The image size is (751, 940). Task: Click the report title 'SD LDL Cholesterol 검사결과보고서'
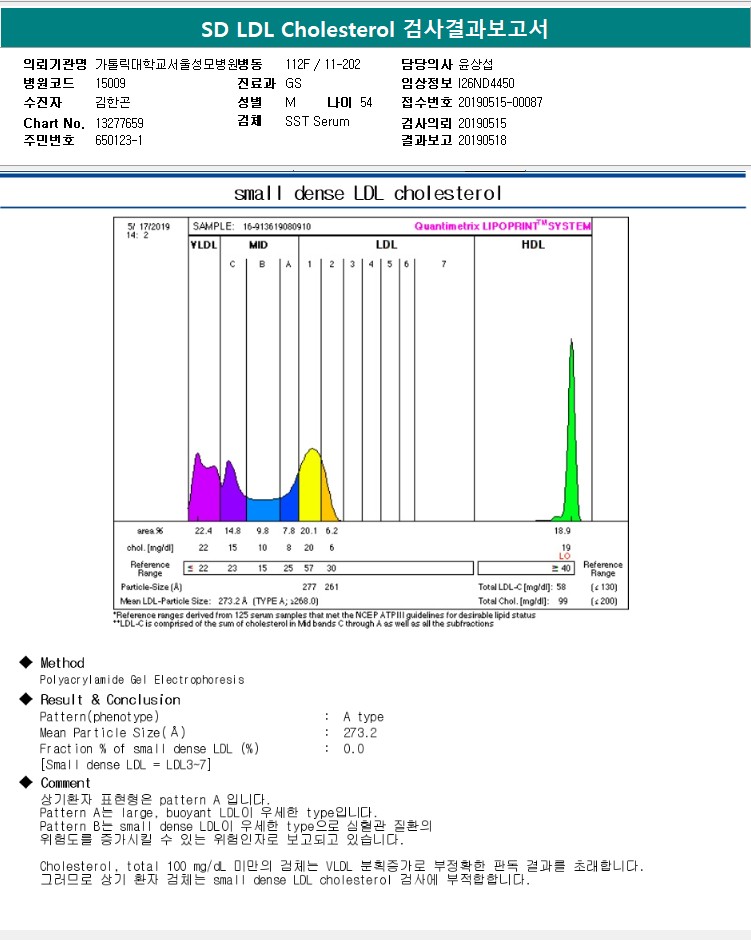coord(375,29)
